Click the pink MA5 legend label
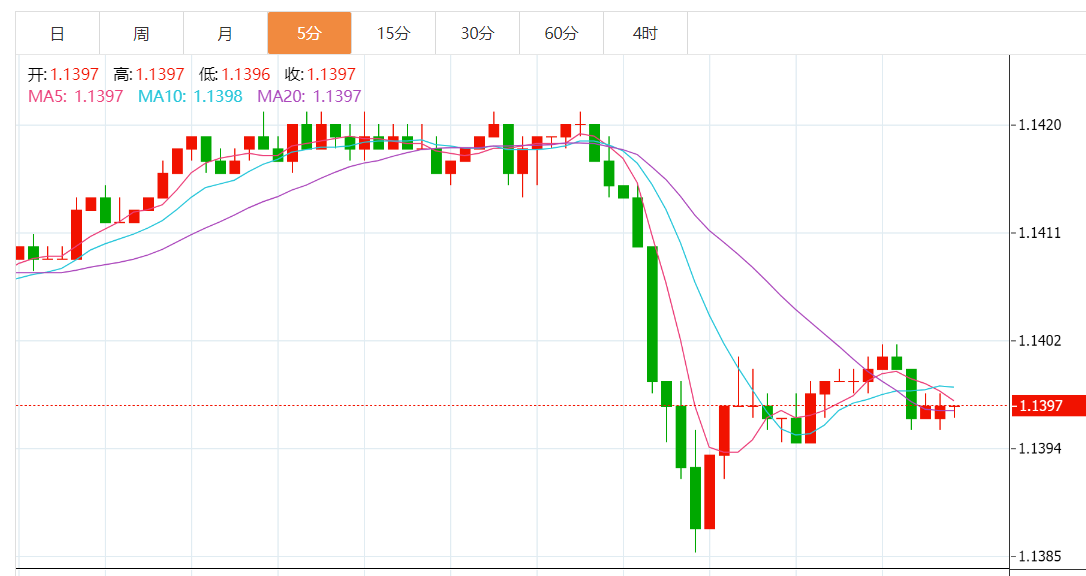1086x576 pixels. [x=75, y=96]
